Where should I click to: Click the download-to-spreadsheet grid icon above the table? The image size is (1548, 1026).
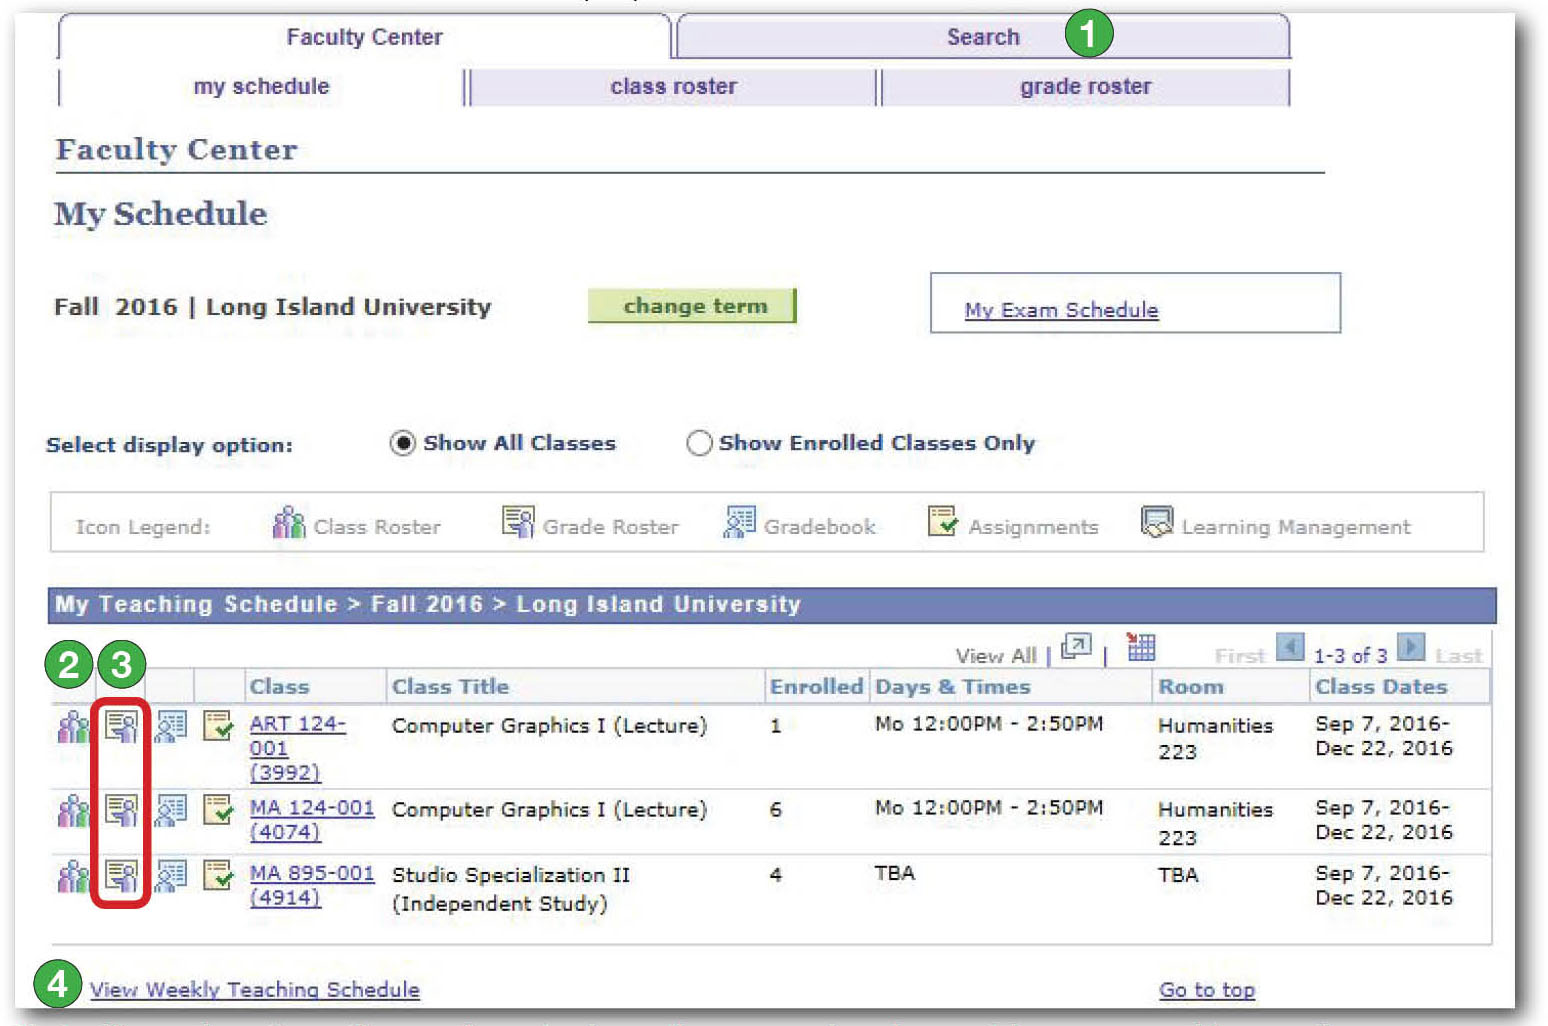1140,647
